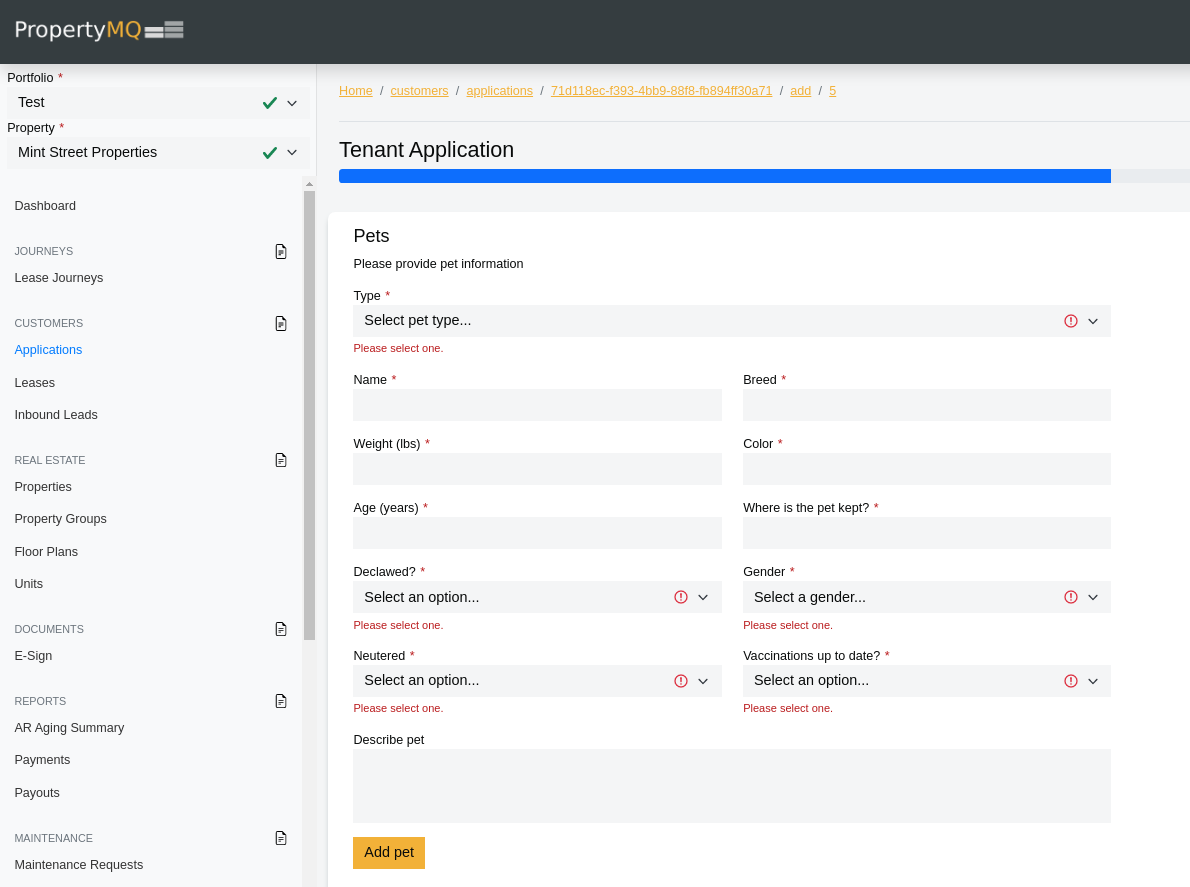Click the Documents section document icon
The width and height of the screenshot is (1190, 887).
(x=281, y=629)
